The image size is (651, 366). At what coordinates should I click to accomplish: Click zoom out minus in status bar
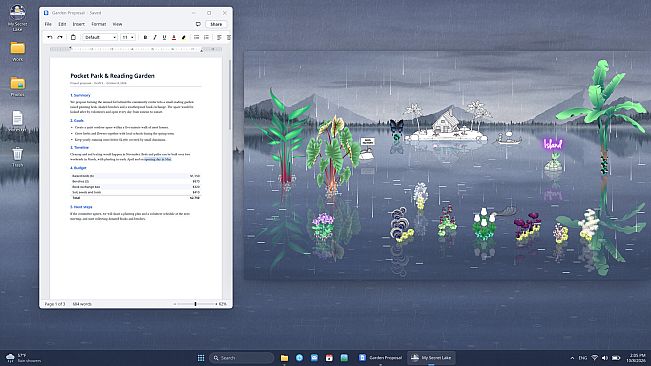point(175,304)
